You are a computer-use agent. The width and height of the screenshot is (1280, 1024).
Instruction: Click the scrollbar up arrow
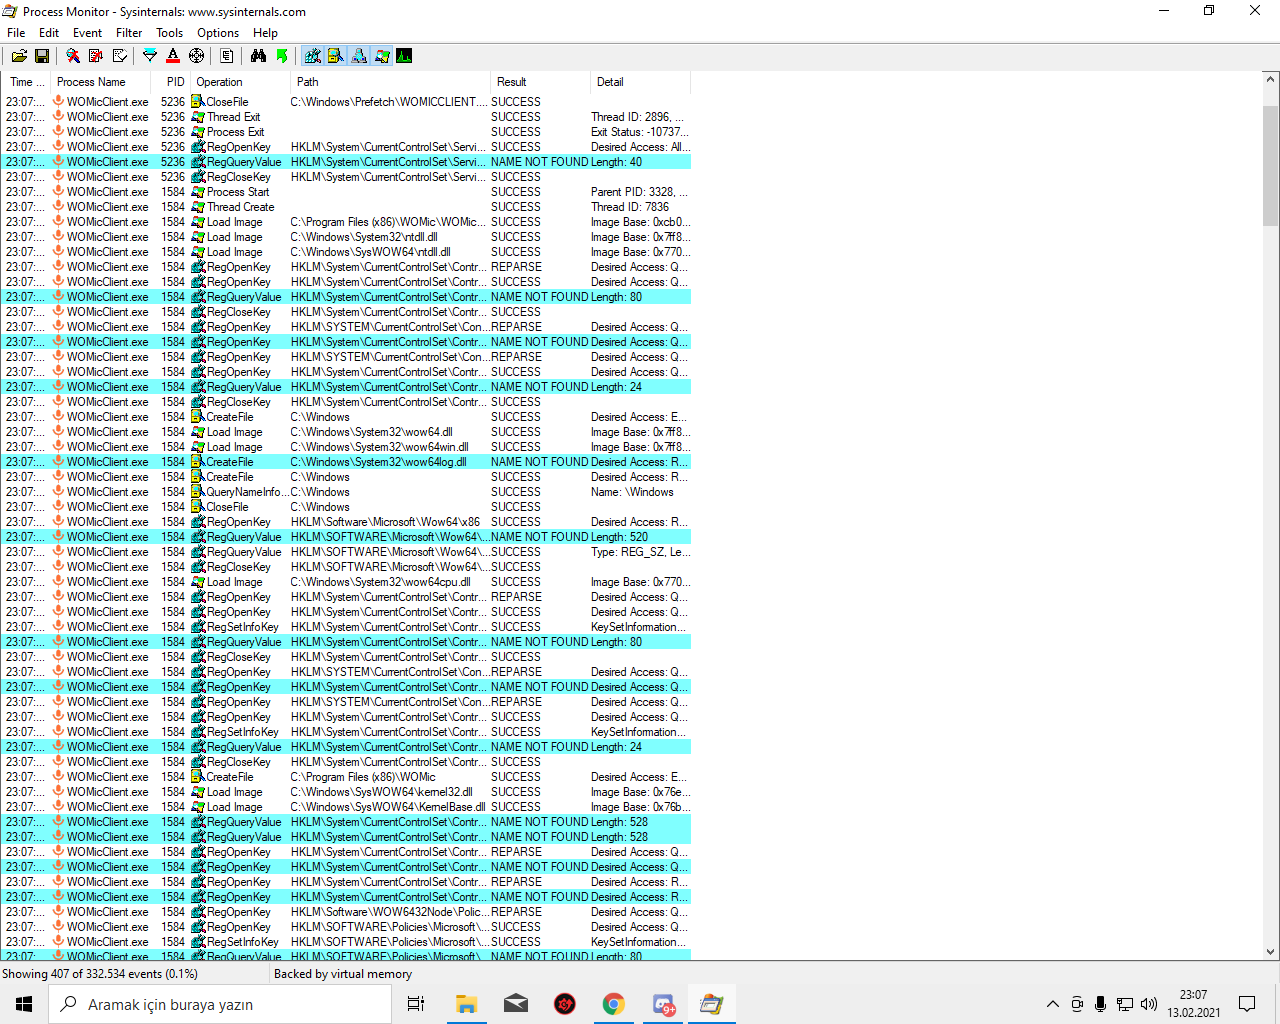coord(1271,80)
